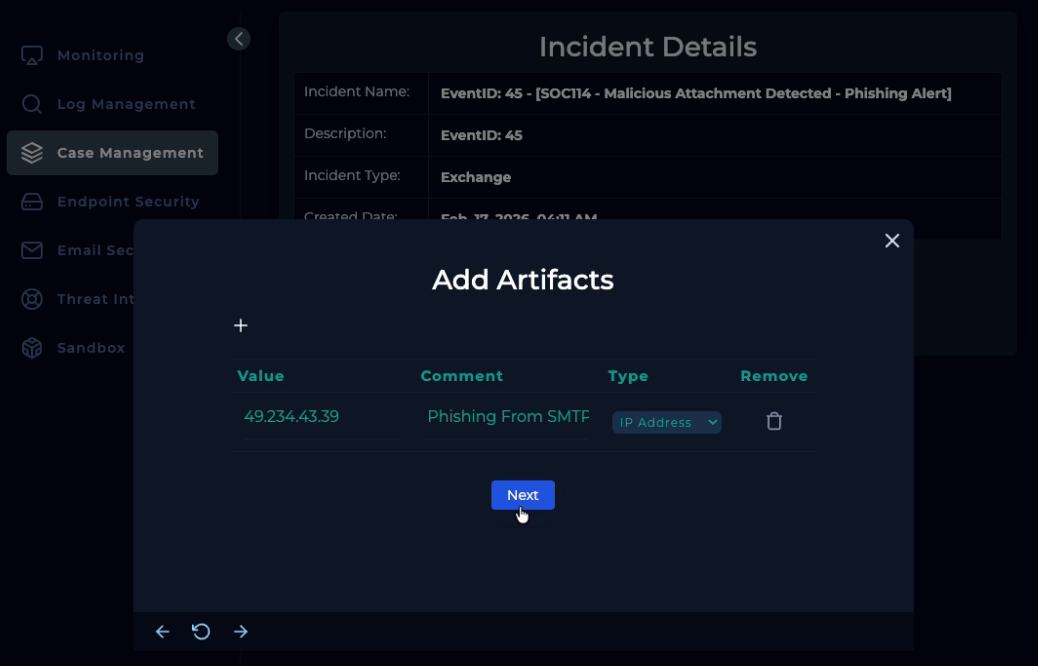Collapse the left sidebar
Viewport: 1038px width, 666px height.
click(238, 39)
